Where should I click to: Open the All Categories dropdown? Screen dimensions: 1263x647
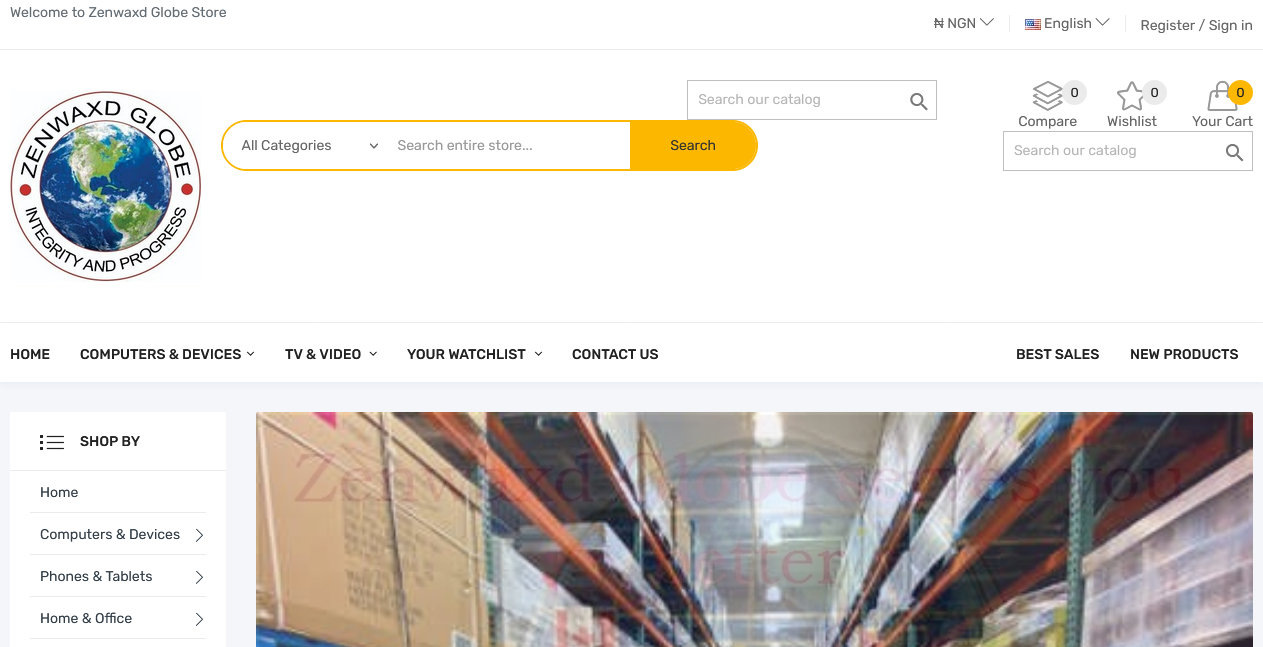(x=309, y=146)
